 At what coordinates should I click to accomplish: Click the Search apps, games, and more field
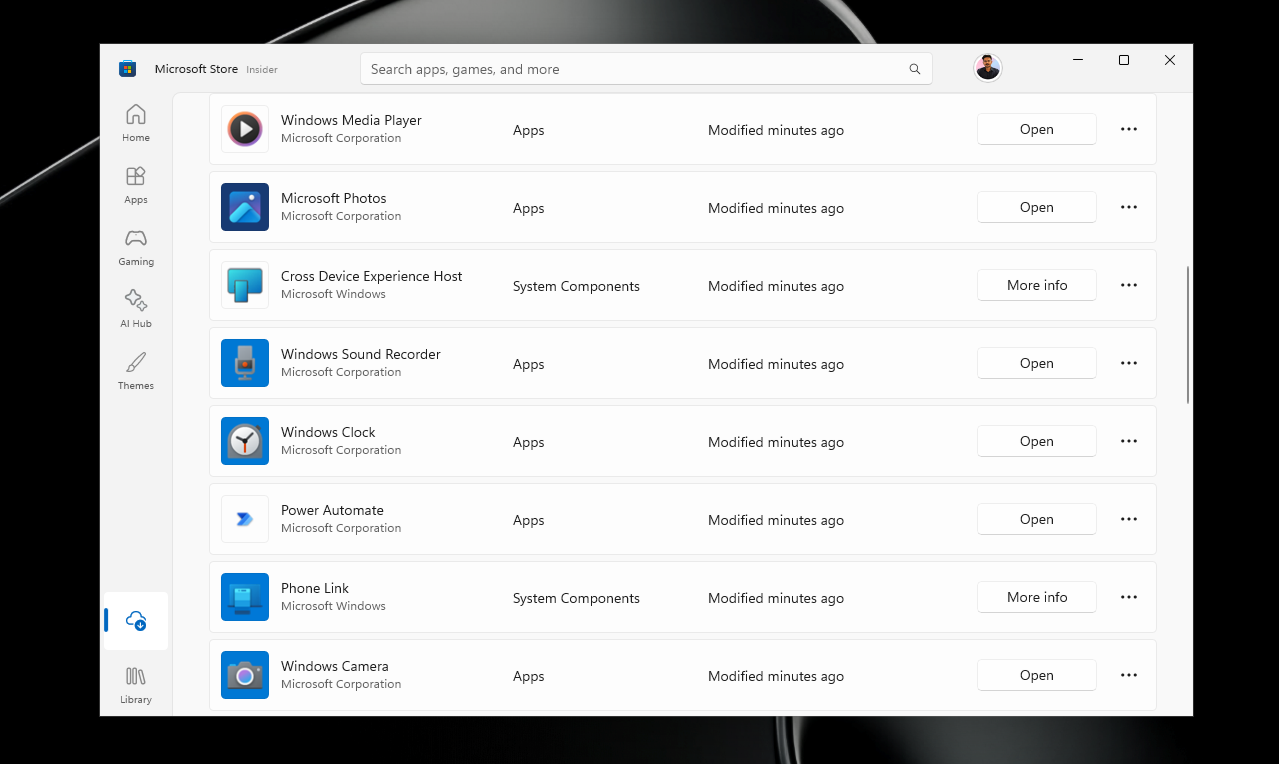[646, 69]
